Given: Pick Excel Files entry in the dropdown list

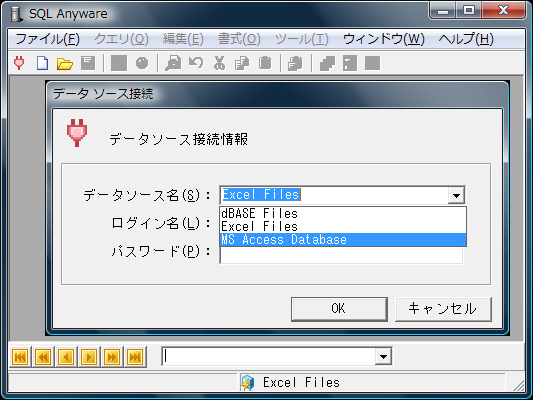Looking at the screenshot, I should (343, 226).
